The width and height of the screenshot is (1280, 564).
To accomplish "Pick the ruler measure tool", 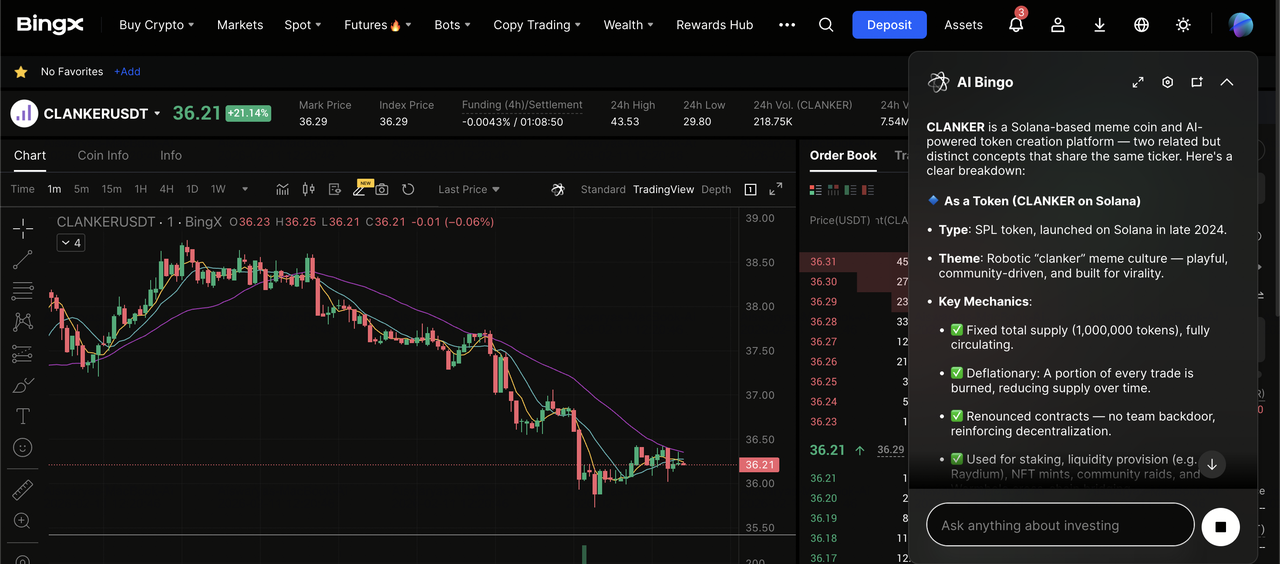I will tap(22, 490).
